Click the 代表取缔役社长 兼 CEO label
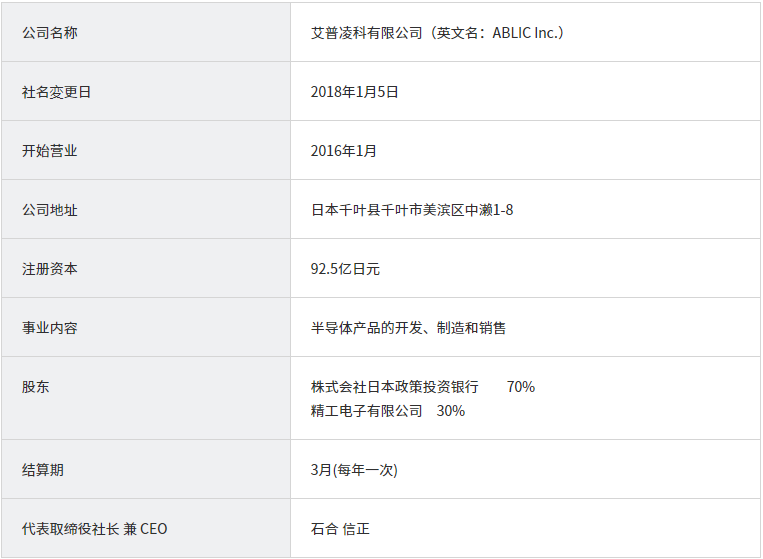The height and width of the screenshot is (559, 763). pos(94,529)
